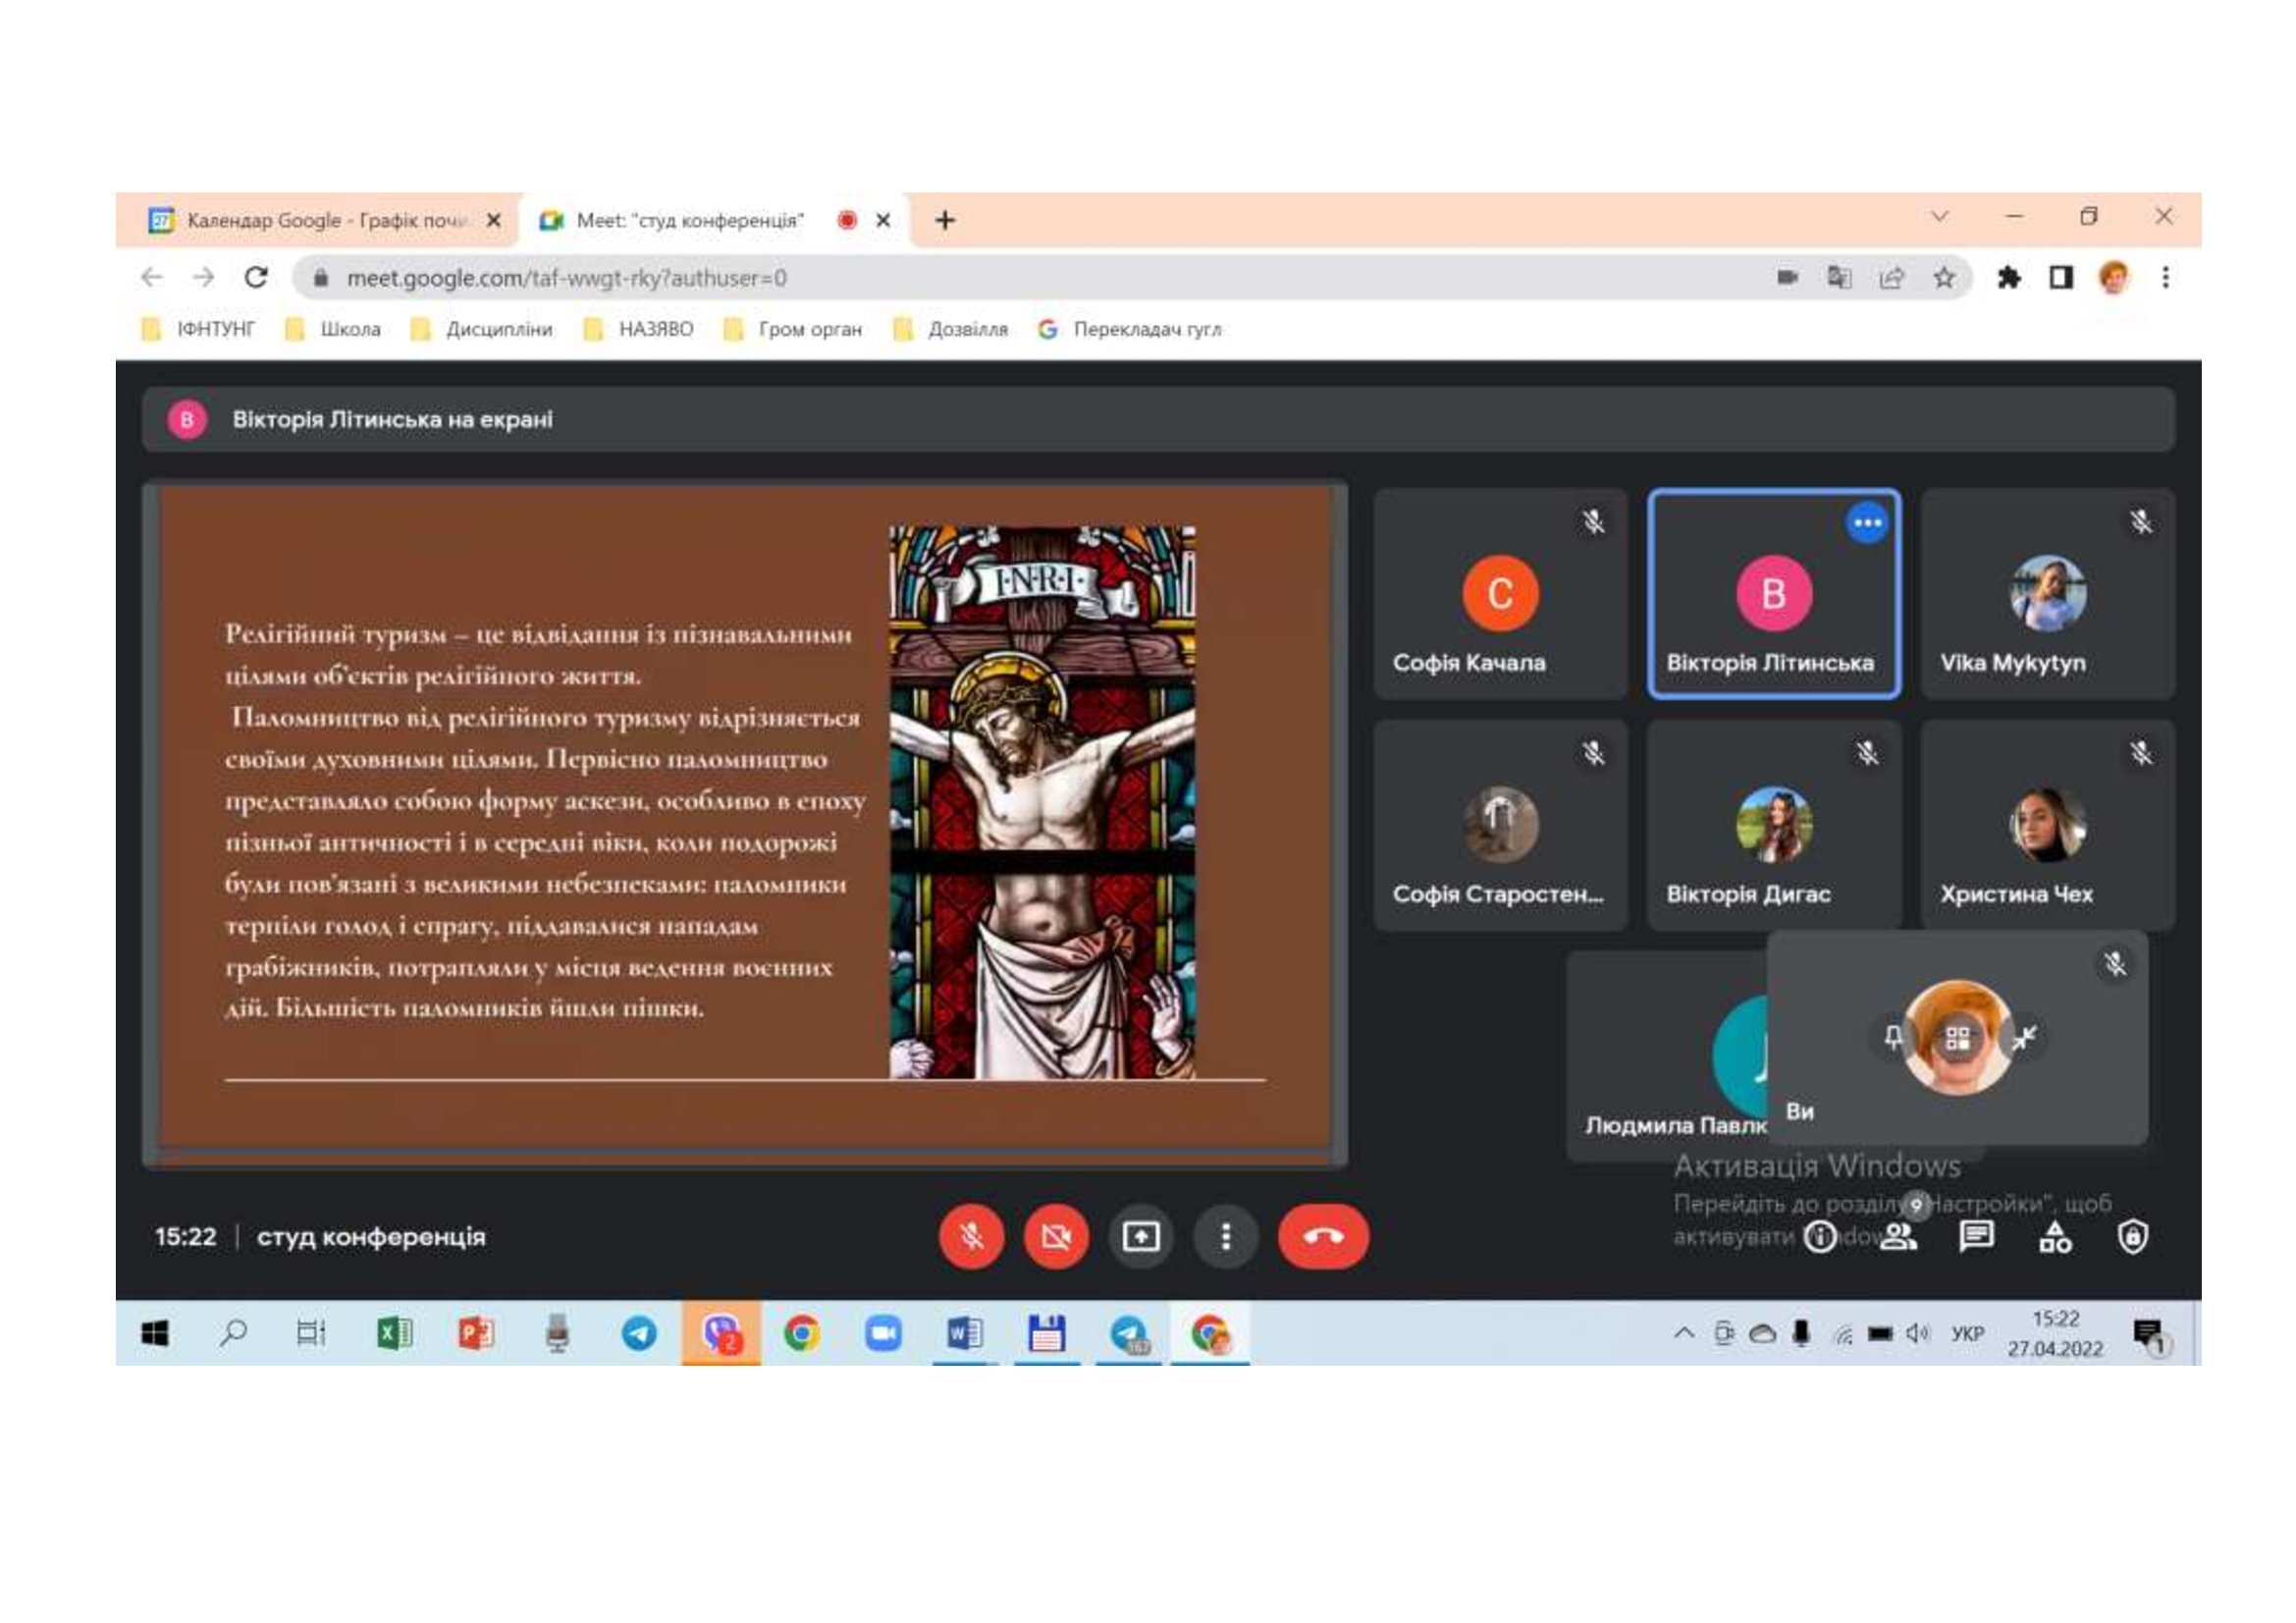The image size is (2296, 1623).
Task: Open host controls shield icon
Action: click(x=2132, y=1237)
